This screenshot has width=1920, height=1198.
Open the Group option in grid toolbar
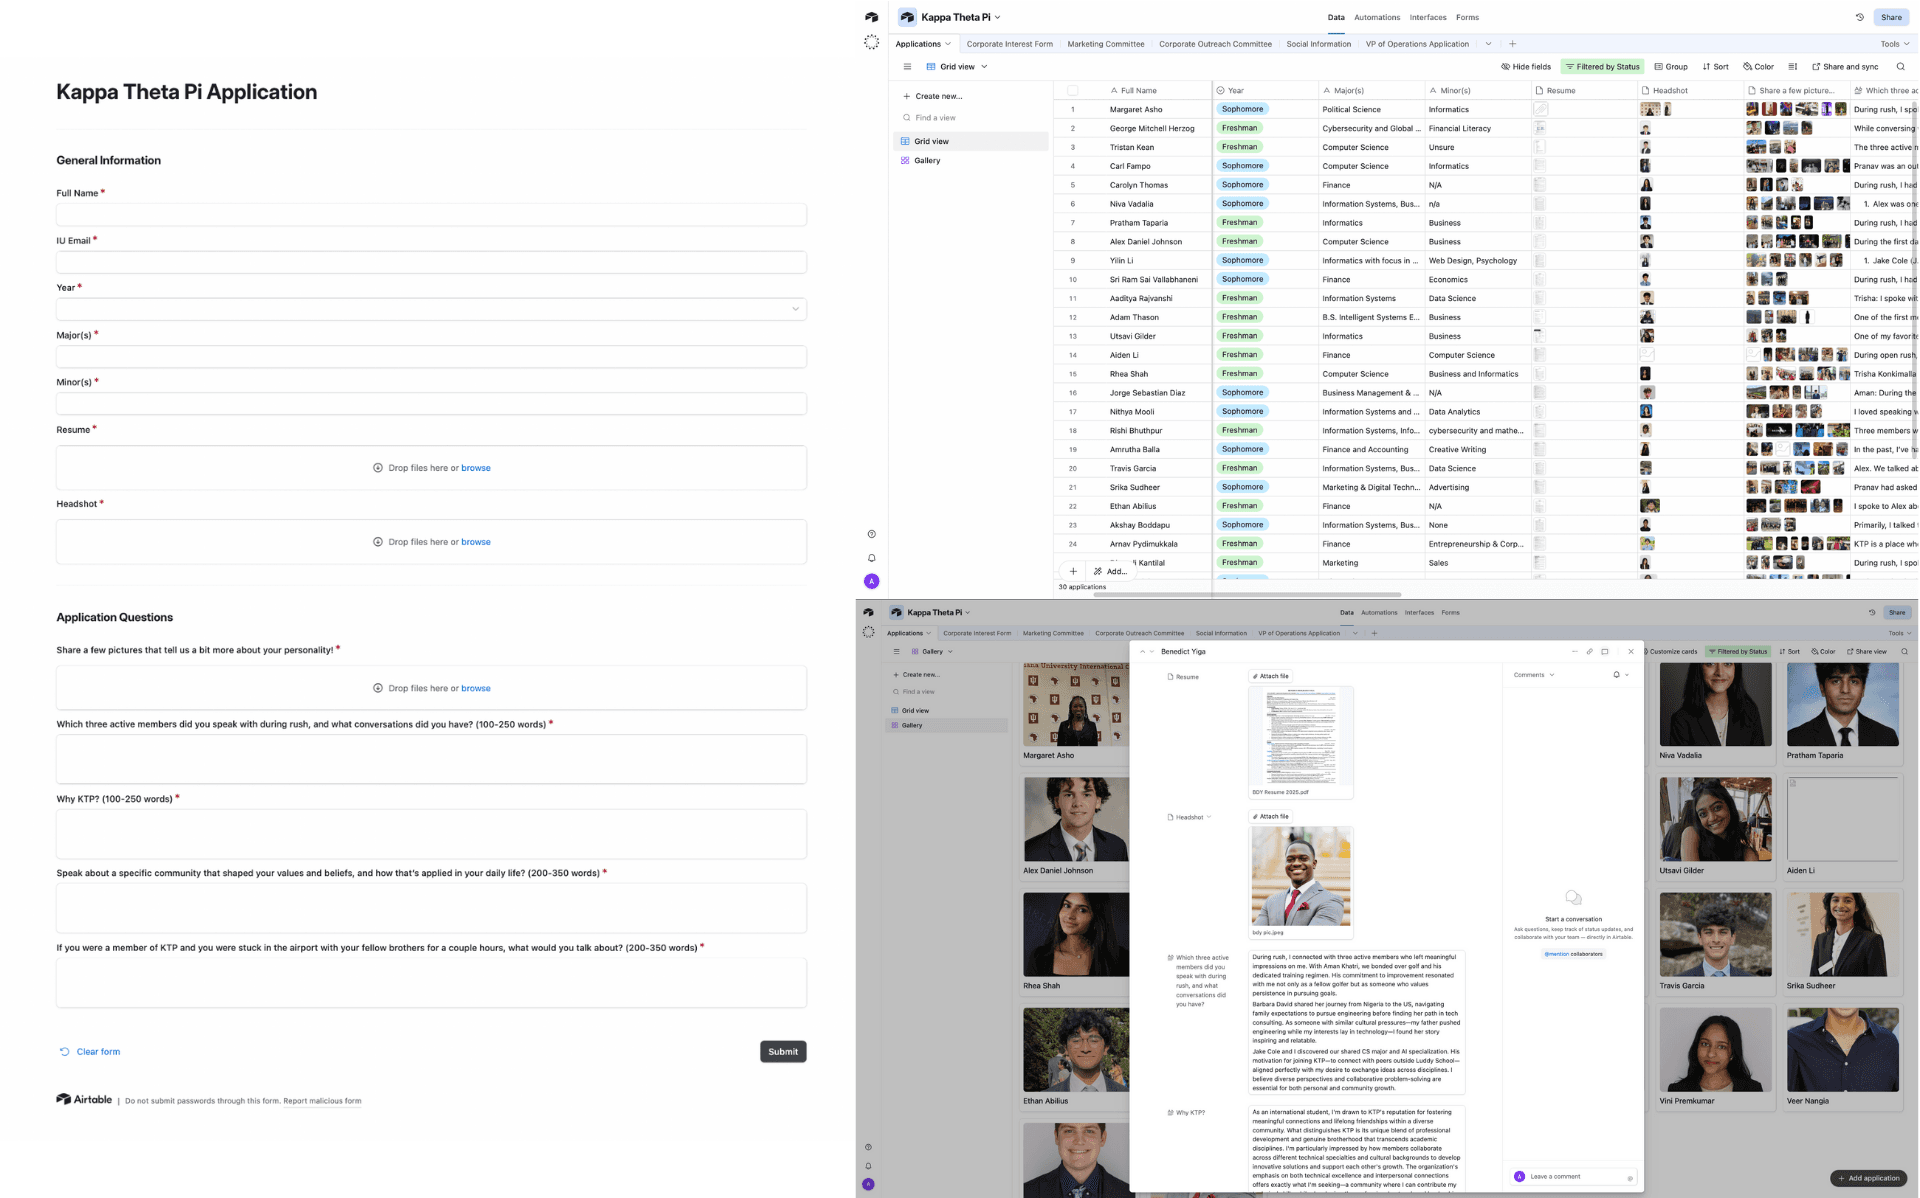point(1671,67)
